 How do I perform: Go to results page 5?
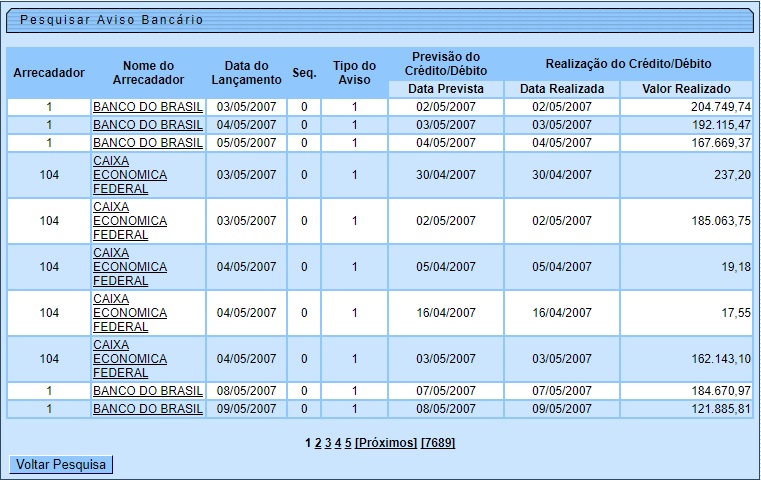click(348, 443)
